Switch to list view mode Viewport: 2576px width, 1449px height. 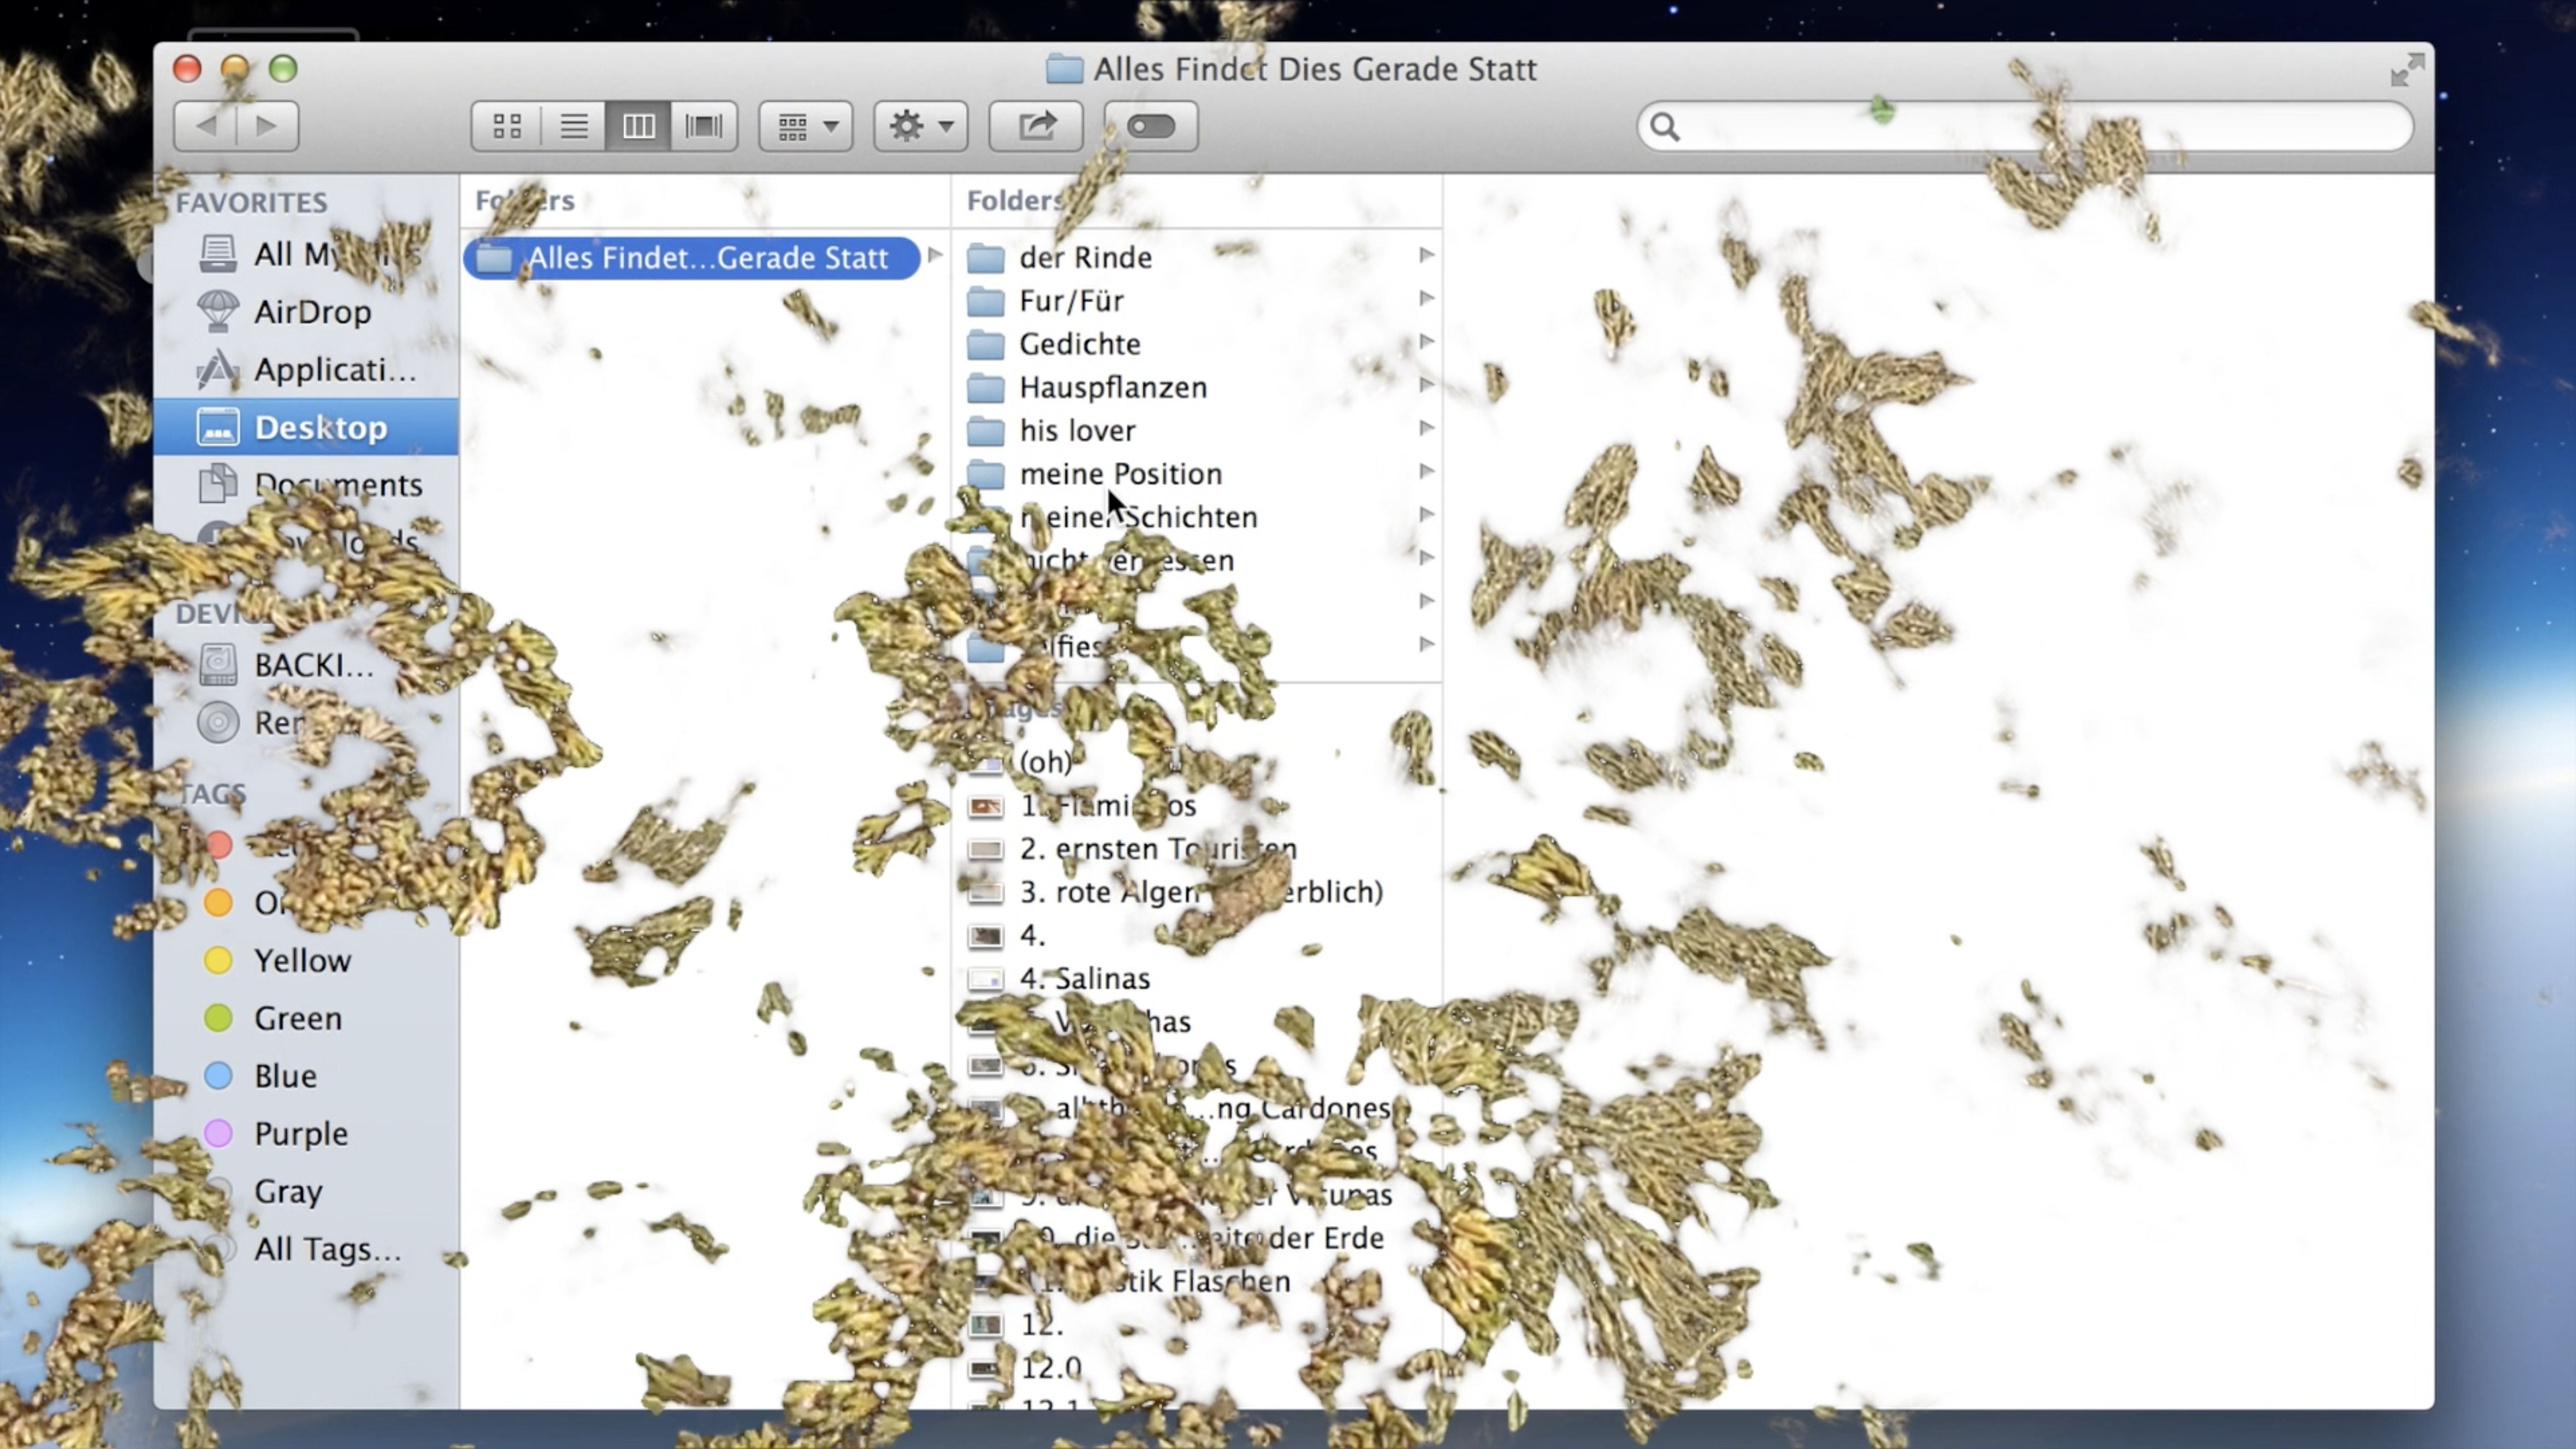coord(573,126)
